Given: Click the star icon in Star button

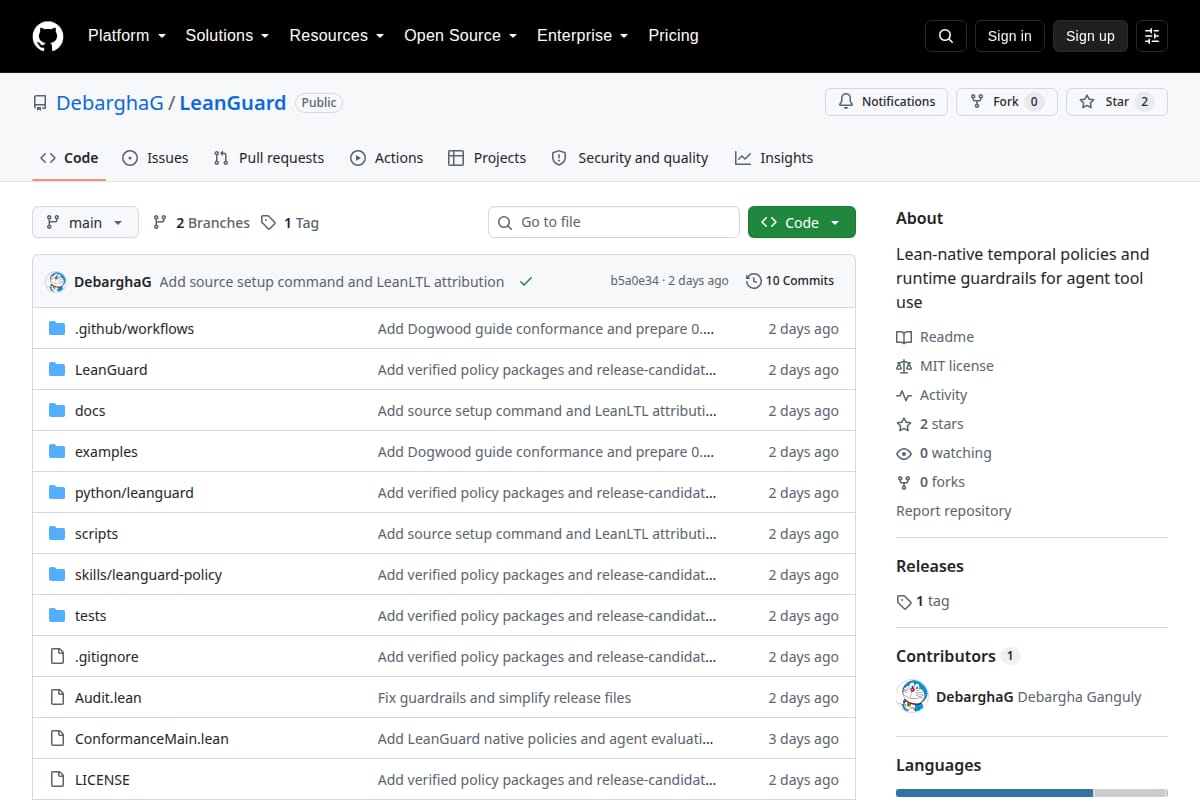Looking at the screenshot, I should (1087, 102).
